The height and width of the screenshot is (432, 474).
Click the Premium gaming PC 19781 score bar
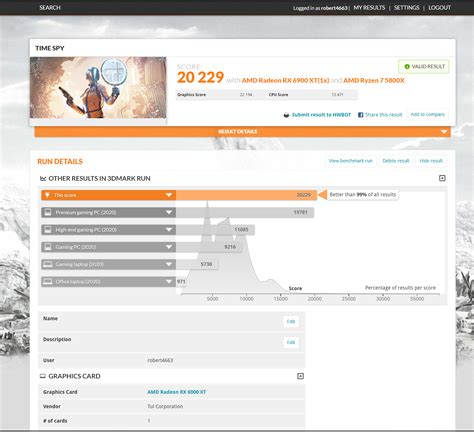245,212
